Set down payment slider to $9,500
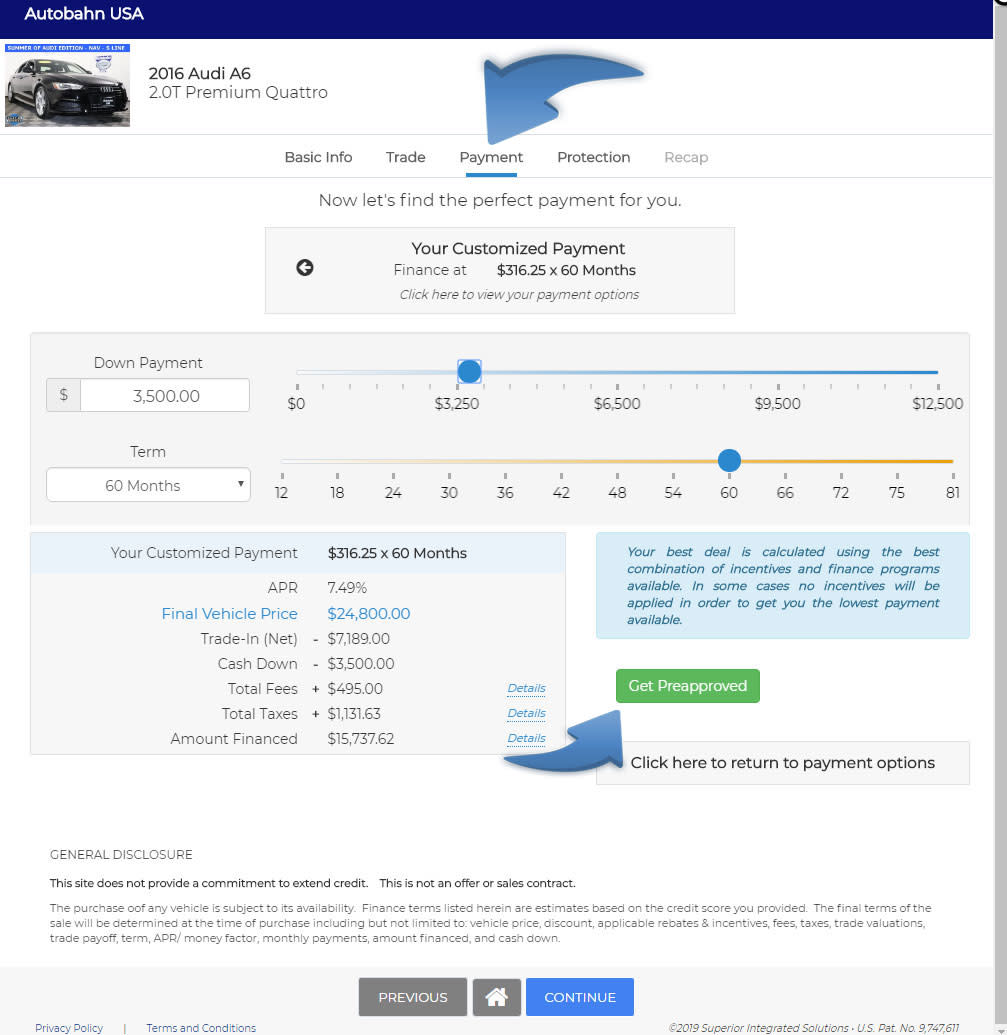1007x1035 pixels. click(778, 372)
